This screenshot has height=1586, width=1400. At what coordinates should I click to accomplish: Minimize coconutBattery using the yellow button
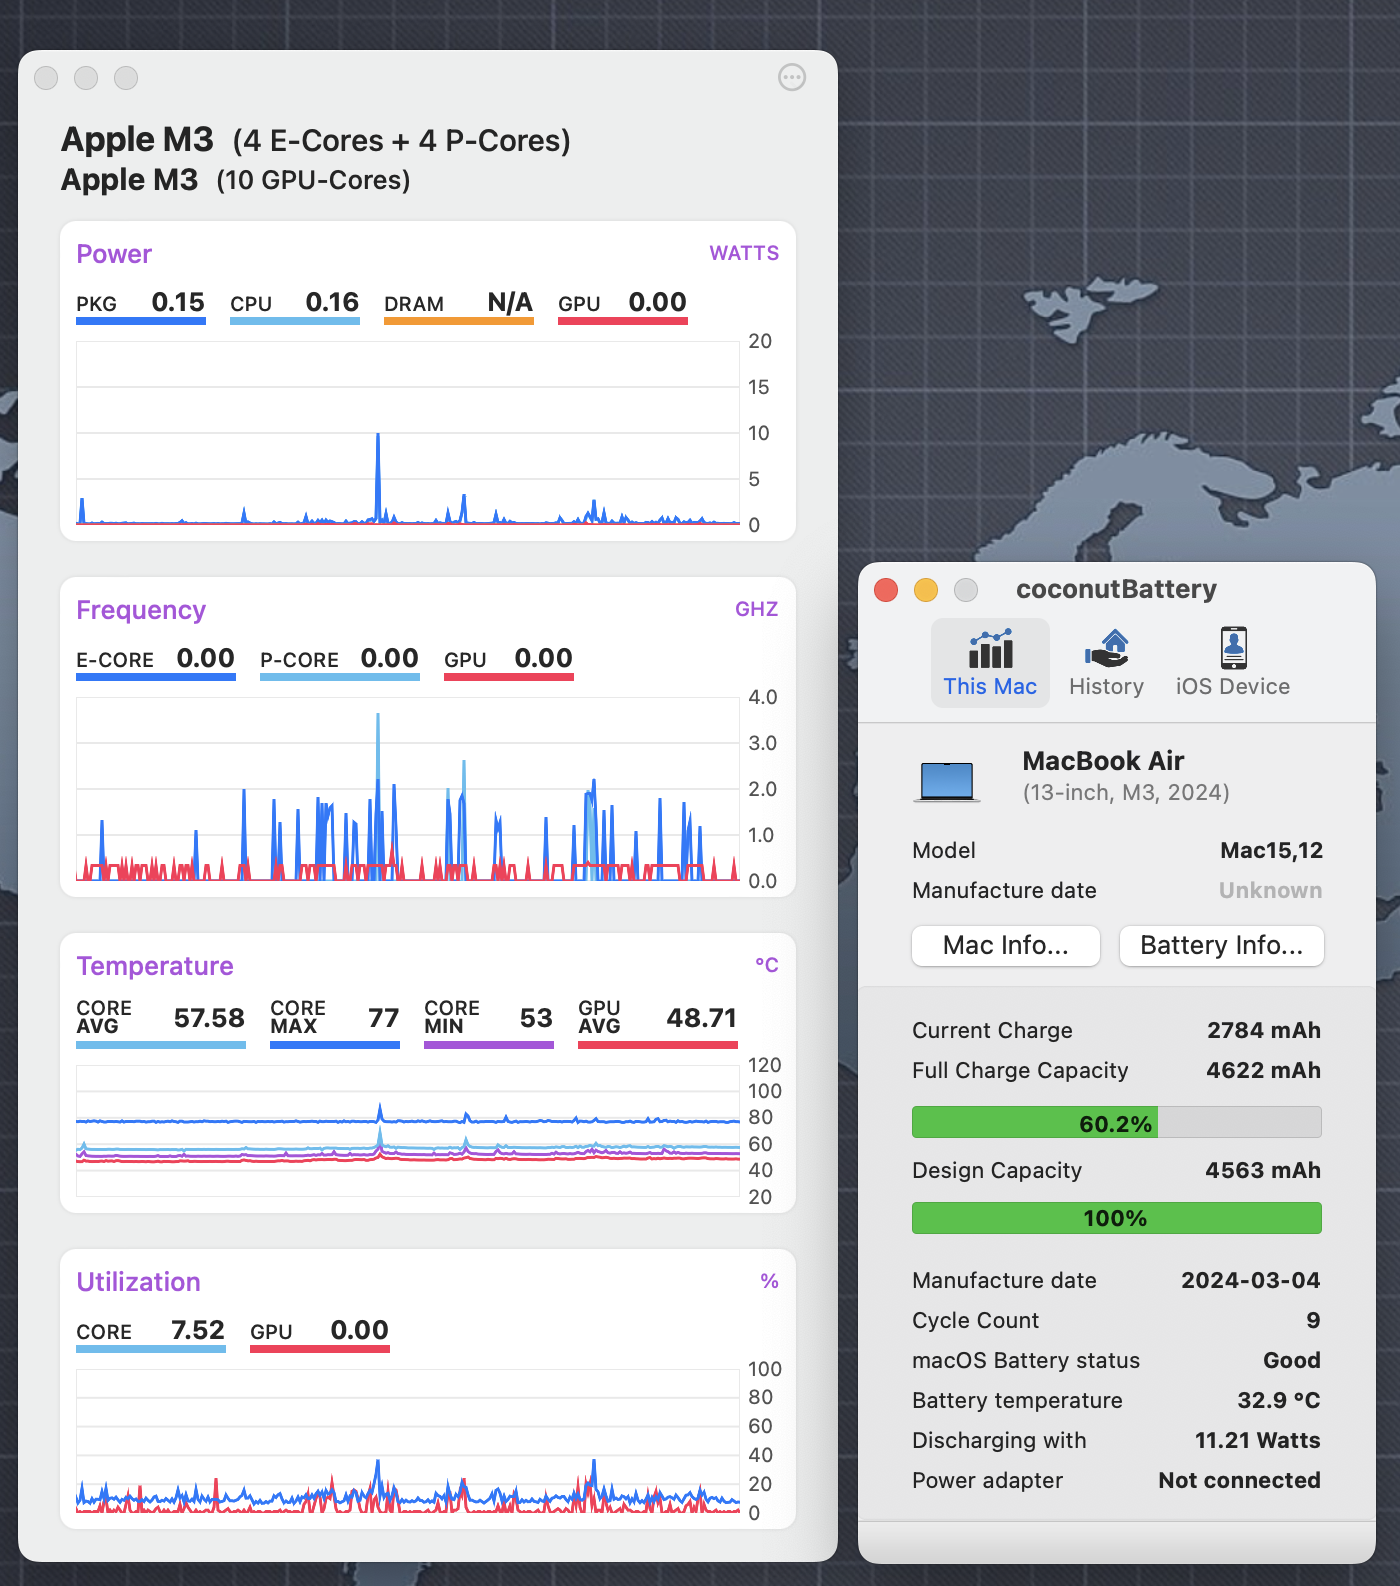(x=926, y=590)
